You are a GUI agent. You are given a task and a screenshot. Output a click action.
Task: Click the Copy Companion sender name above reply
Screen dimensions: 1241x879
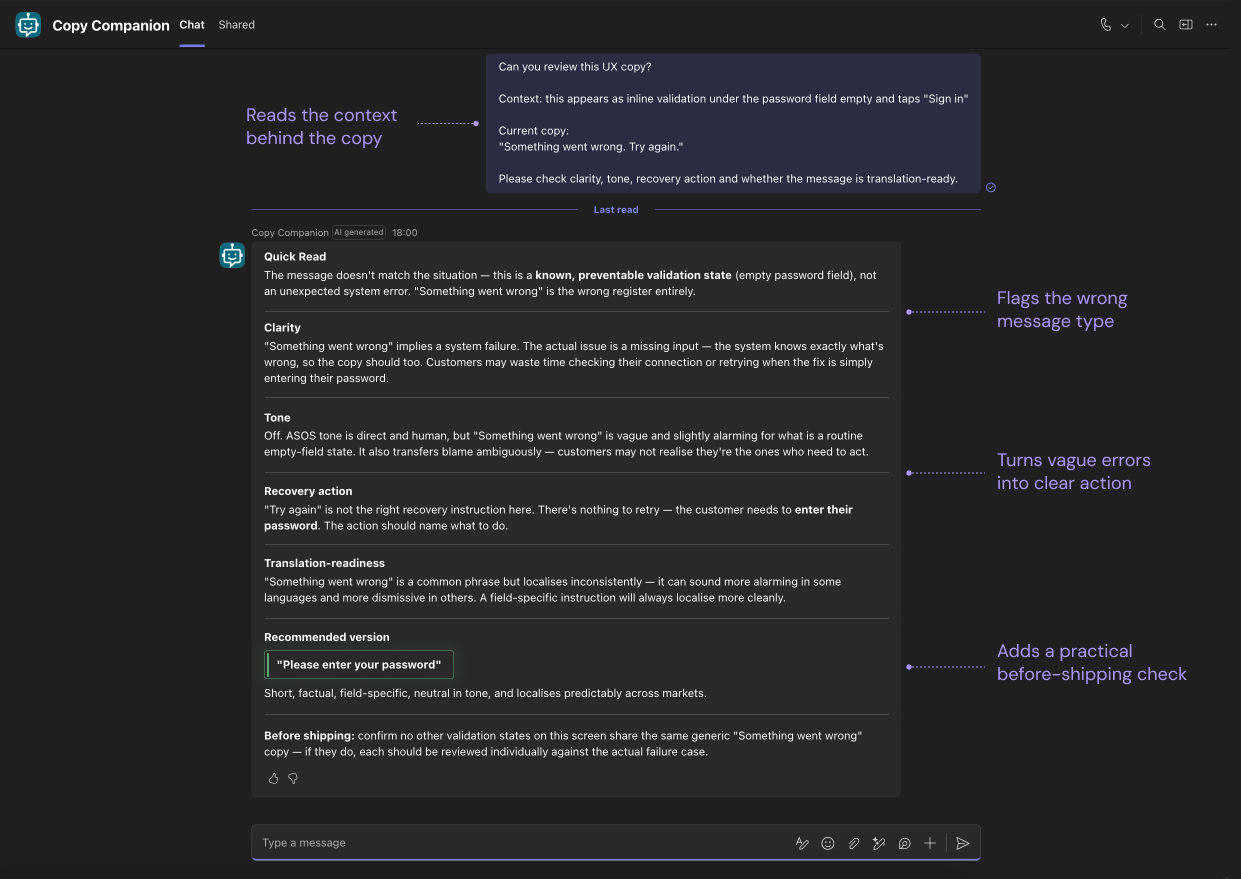[x=290, y=233]
